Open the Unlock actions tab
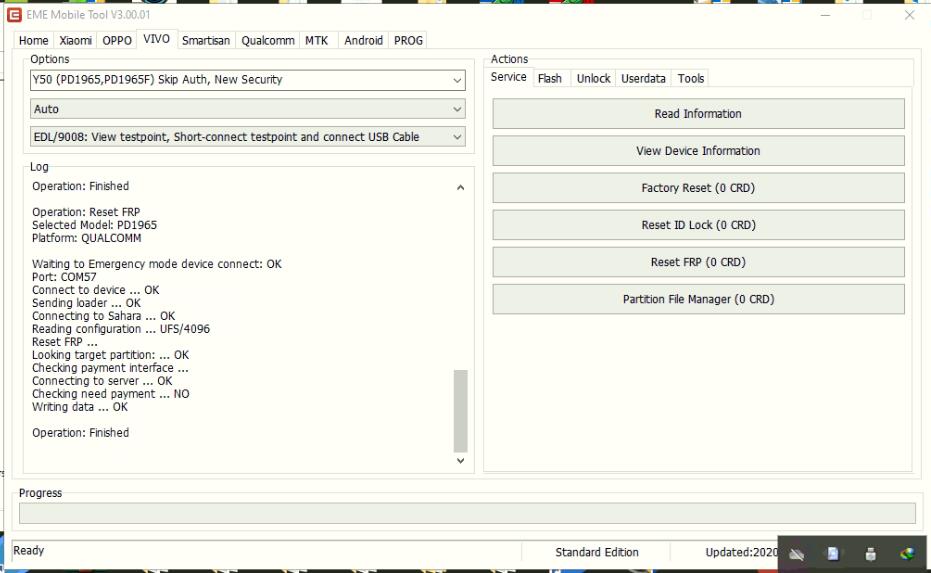931x573 pixels. tap(594, 78)
